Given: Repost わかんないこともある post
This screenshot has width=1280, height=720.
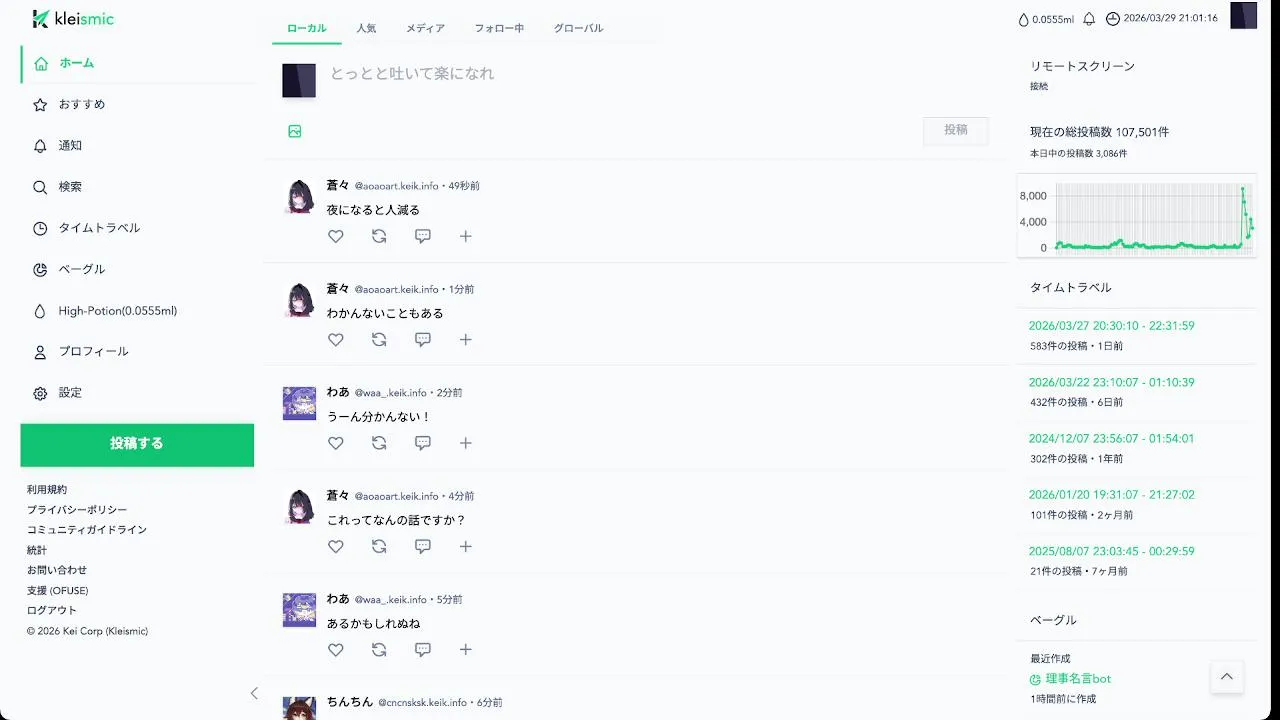Looking at the screenshot, I should pos(379,340).
